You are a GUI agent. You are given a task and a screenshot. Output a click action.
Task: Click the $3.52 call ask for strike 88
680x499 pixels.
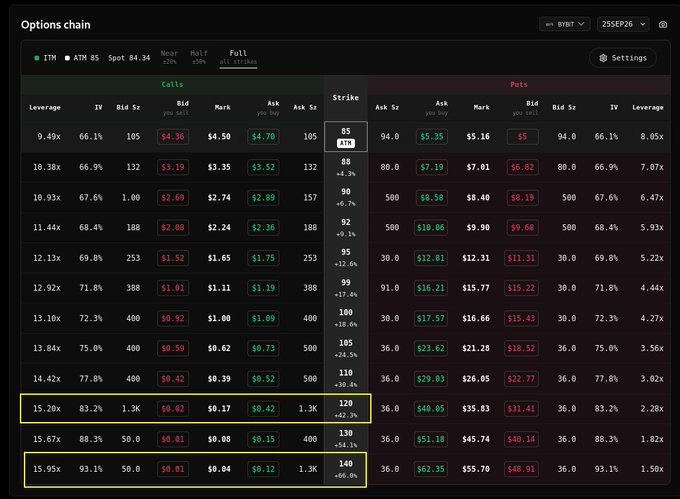pos(263,167)
